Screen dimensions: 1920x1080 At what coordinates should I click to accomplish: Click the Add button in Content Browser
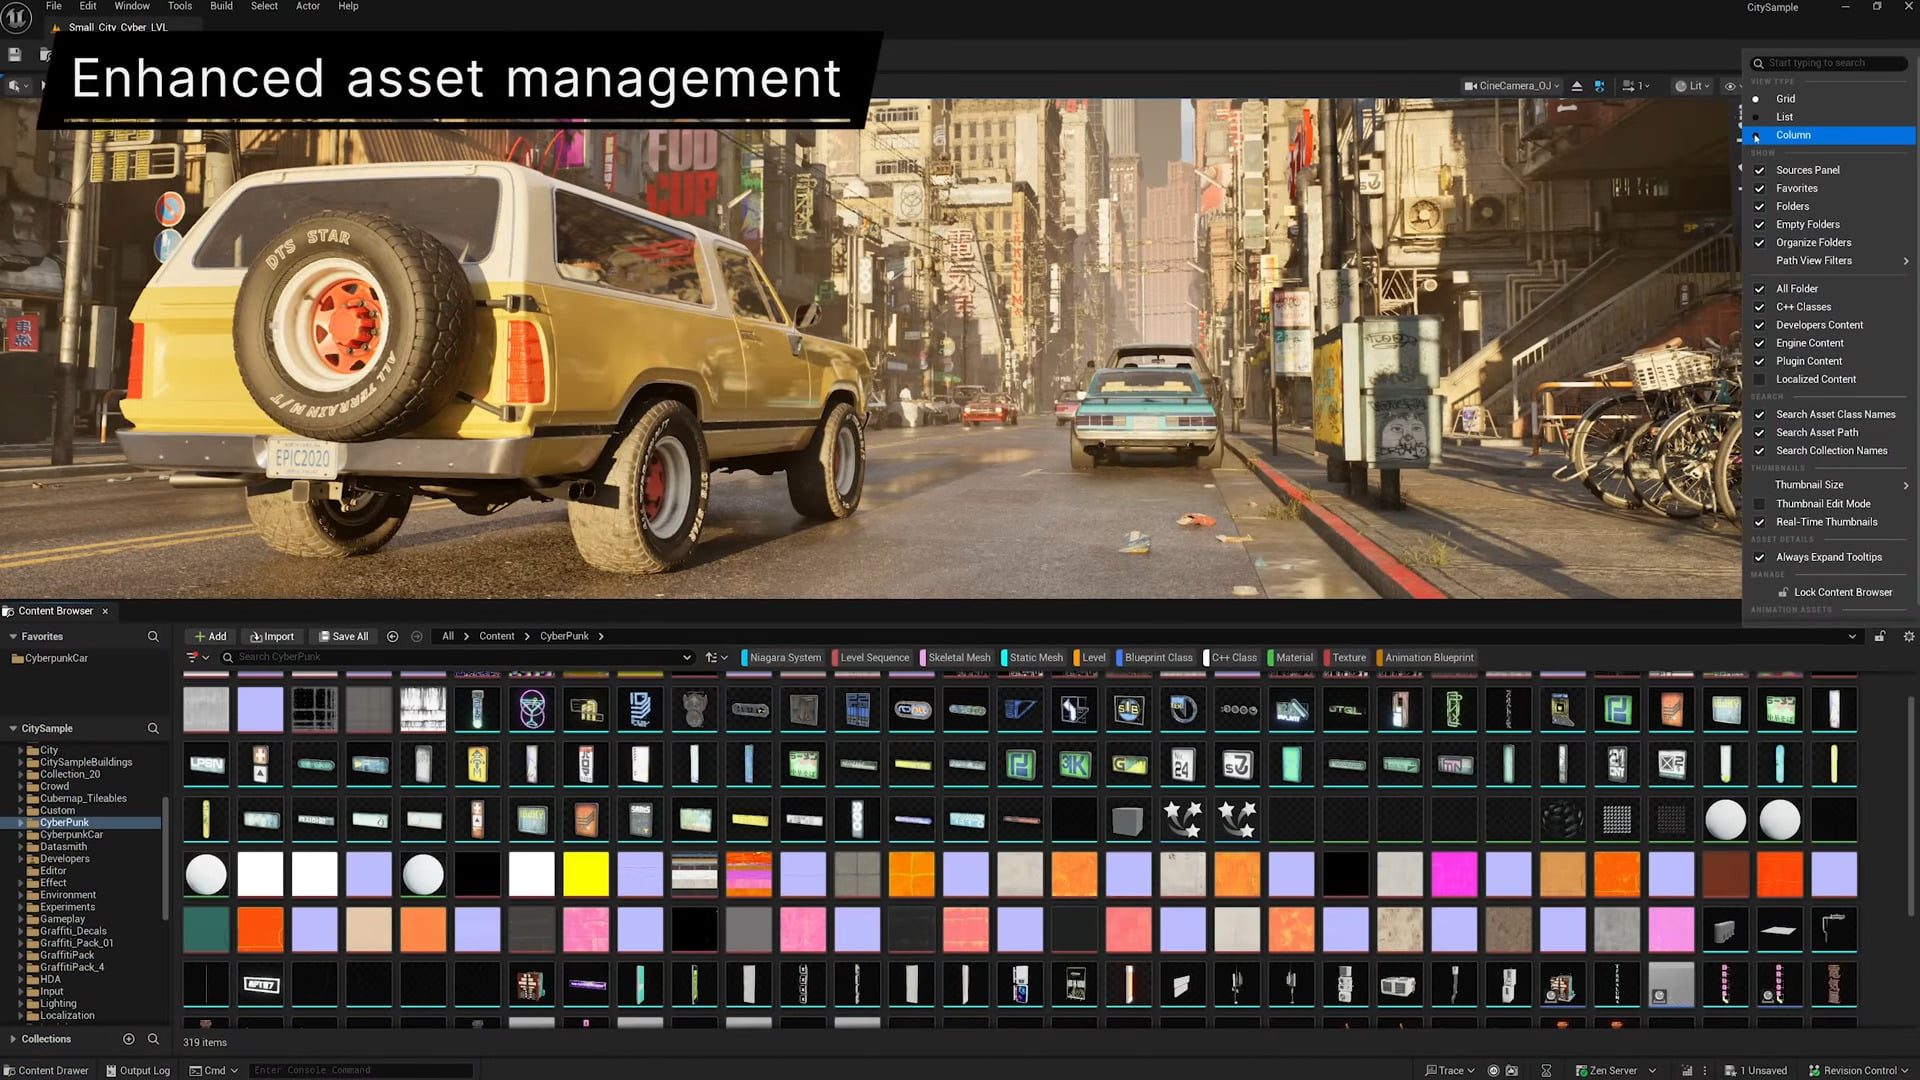[211, 636]
